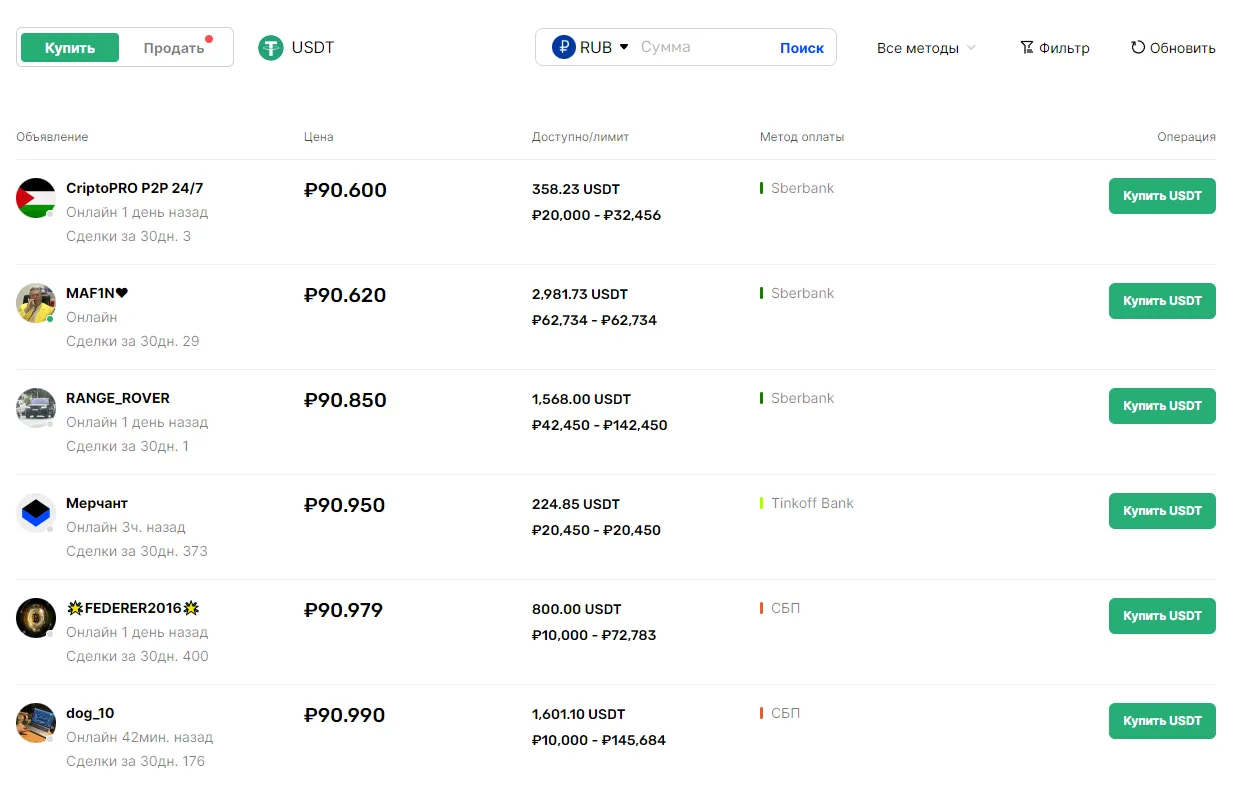The height and width of the screenshot is (787, 1239).
Task: Switch to the Купить (Buy) mode
Action: pyautogui.click(x=70, y=48)
